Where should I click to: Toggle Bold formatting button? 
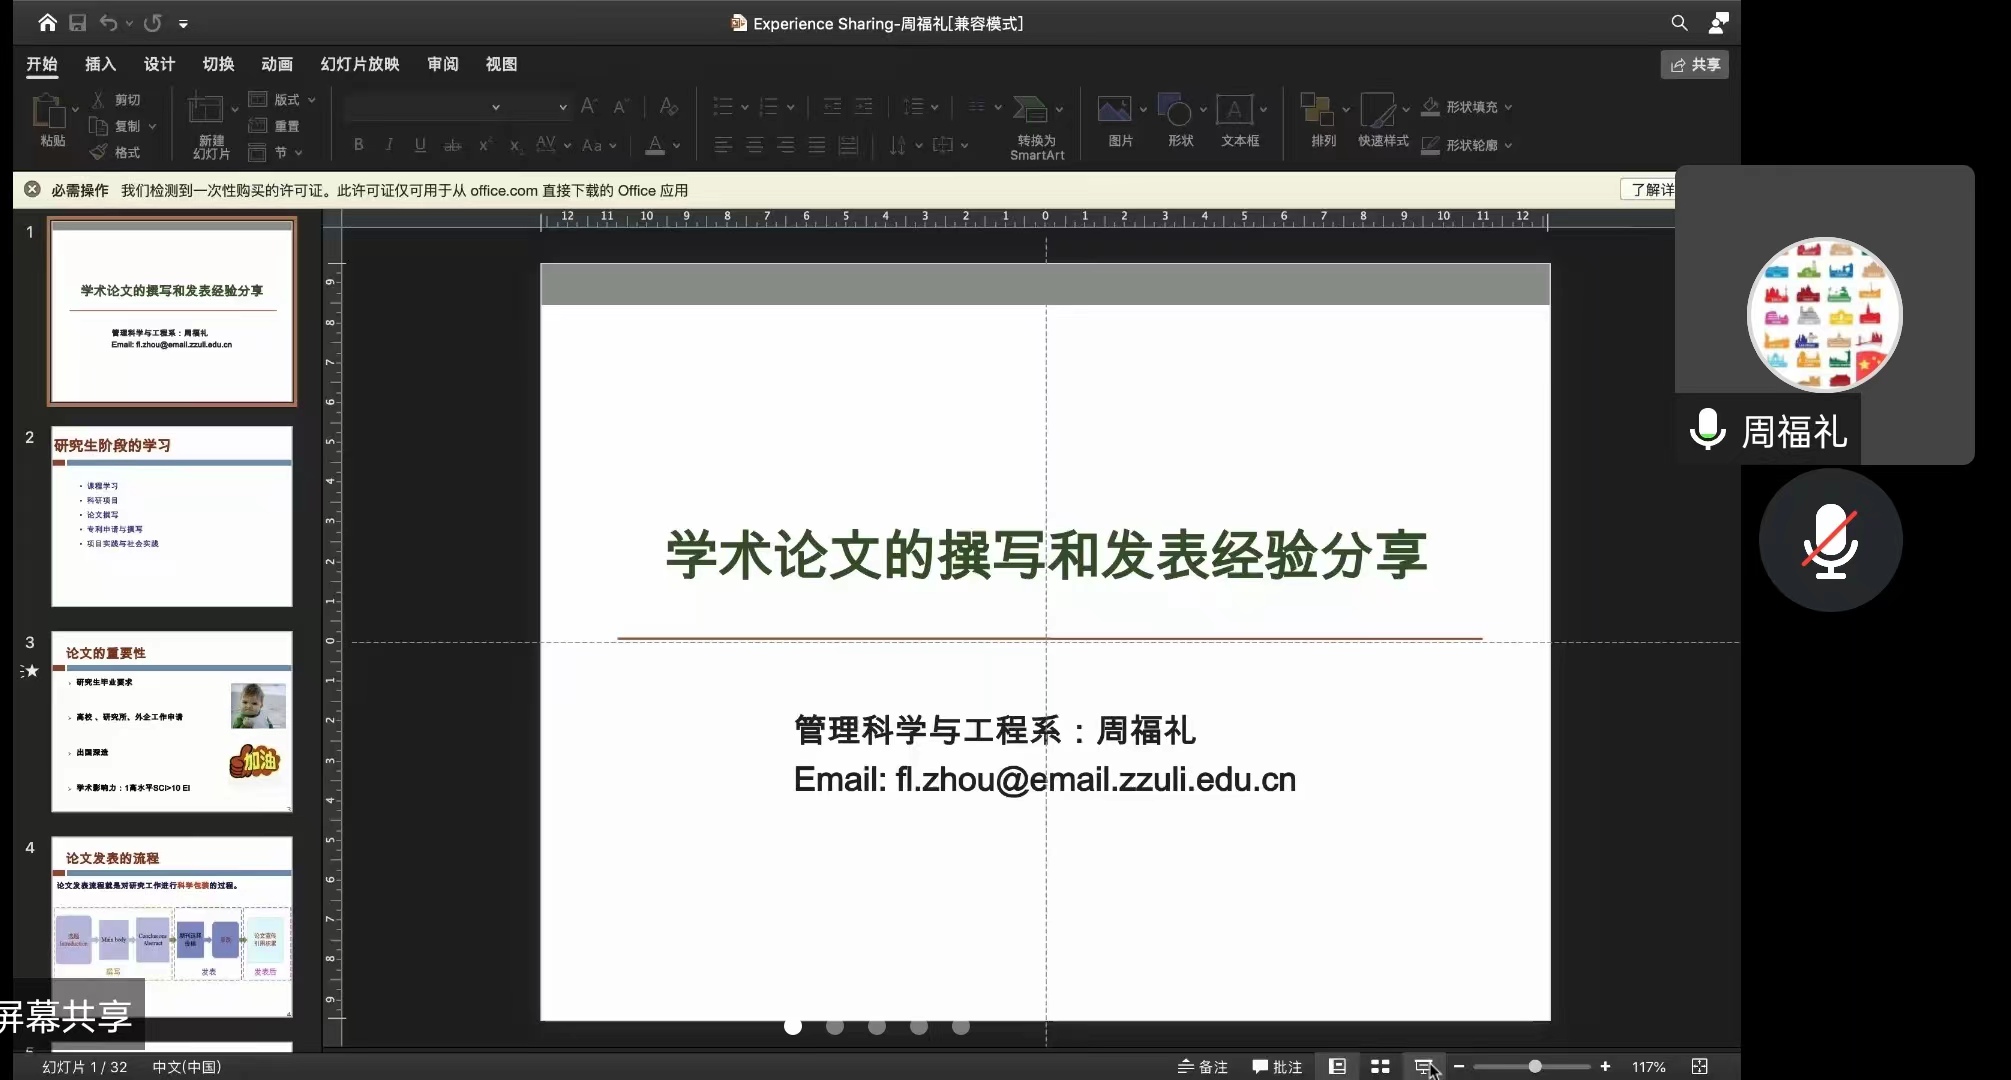tap(358, 145)
